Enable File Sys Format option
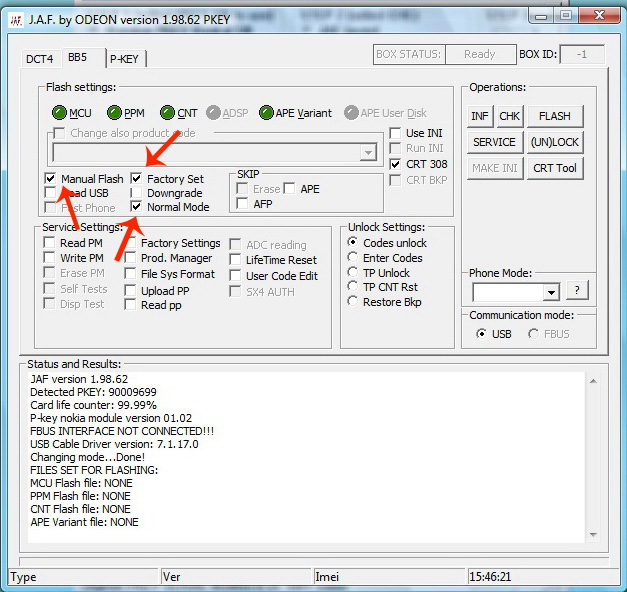Image resolution: width=627 pixels, height=592 pixels. pyautogui.click(x=130, y=274)
